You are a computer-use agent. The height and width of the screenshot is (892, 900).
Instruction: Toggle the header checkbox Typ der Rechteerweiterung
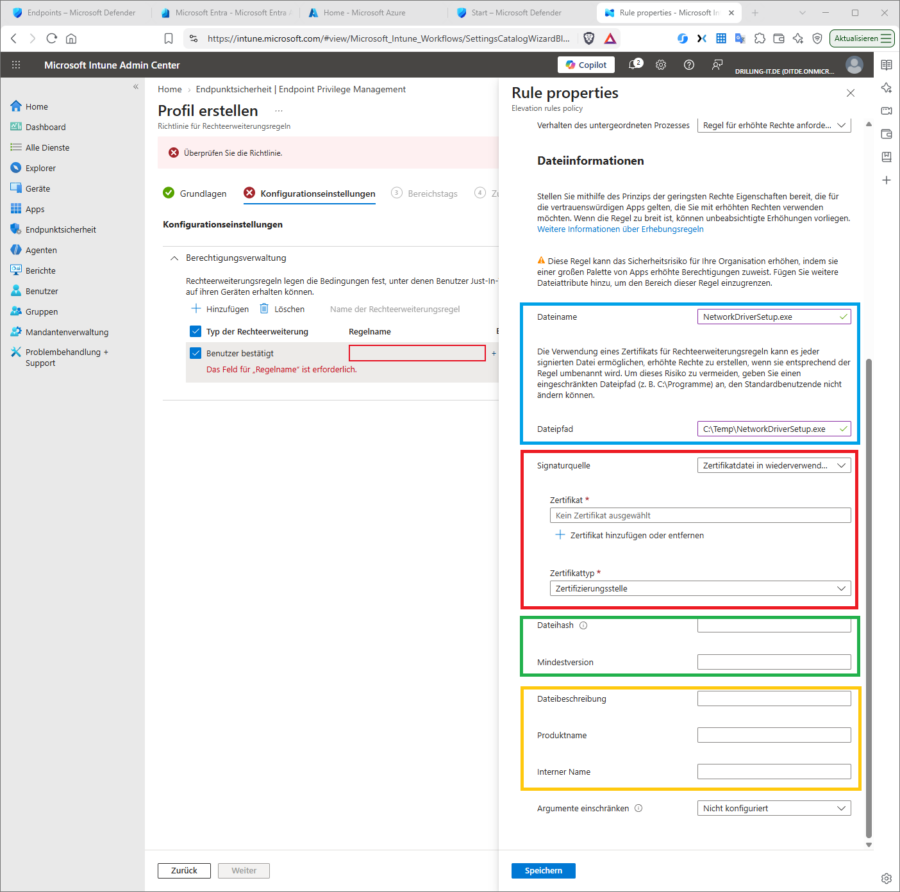point(195,331)
